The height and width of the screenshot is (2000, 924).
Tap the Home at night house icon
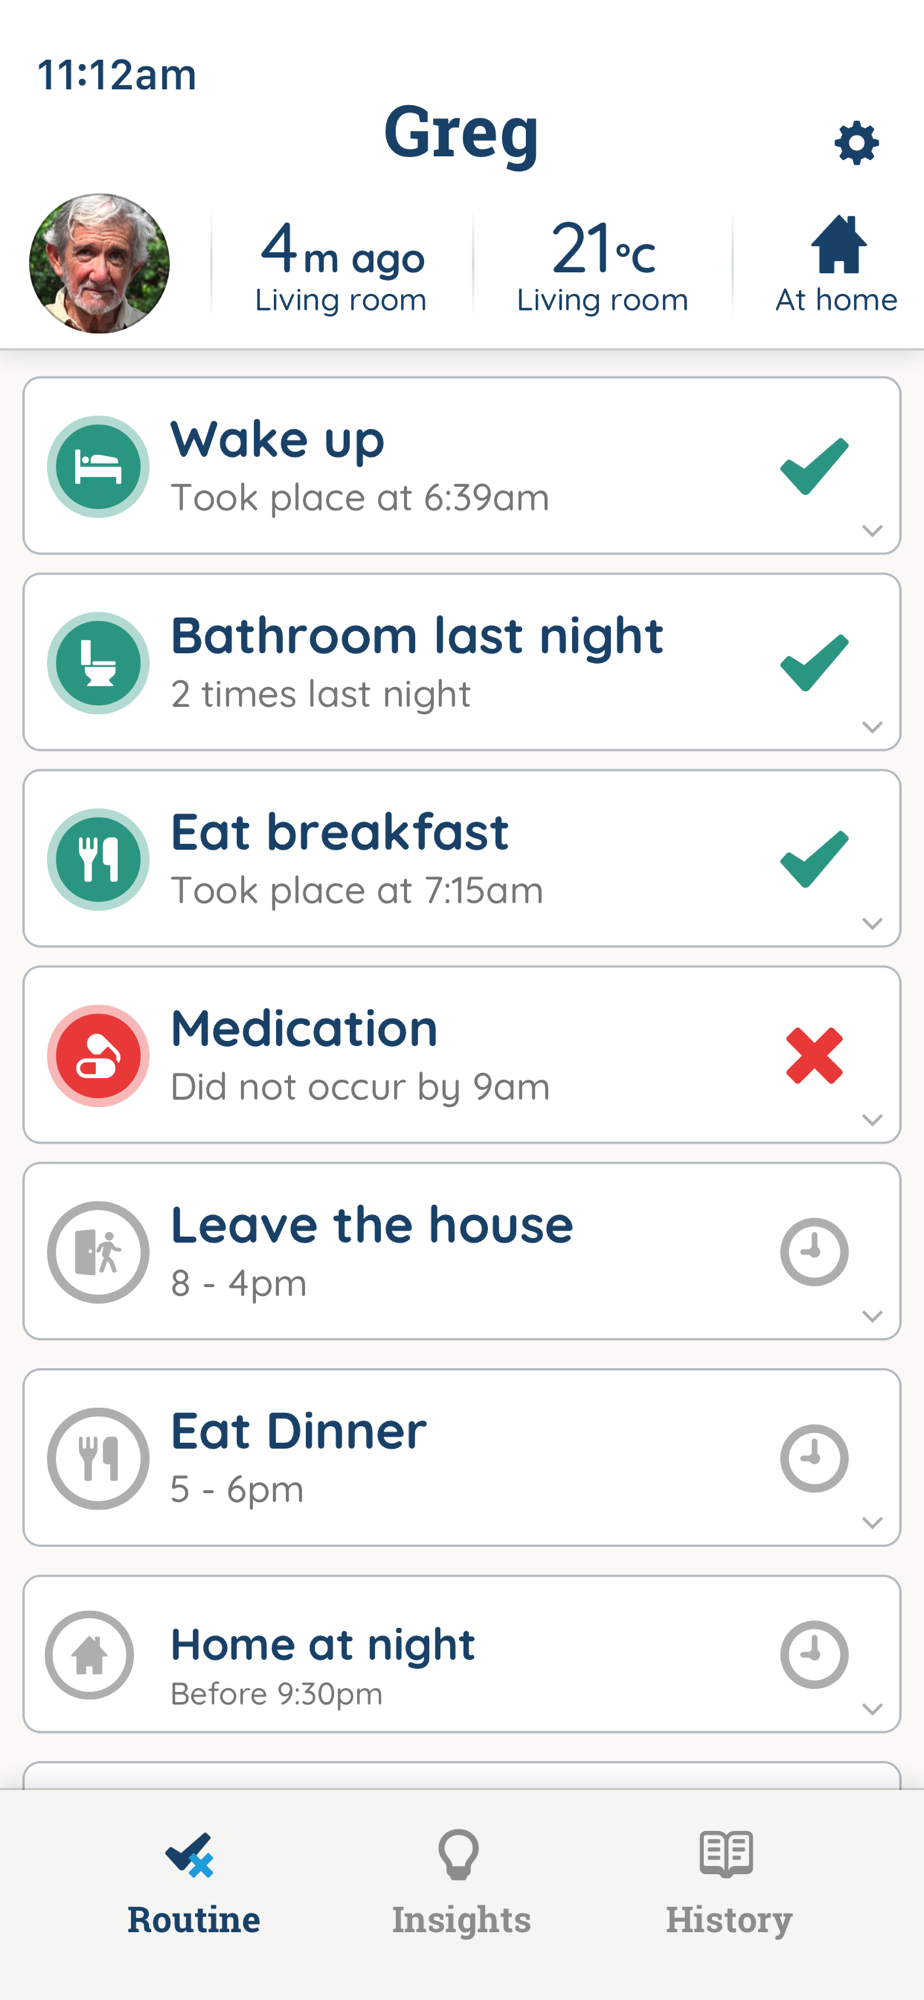(x=90, y=1654)
